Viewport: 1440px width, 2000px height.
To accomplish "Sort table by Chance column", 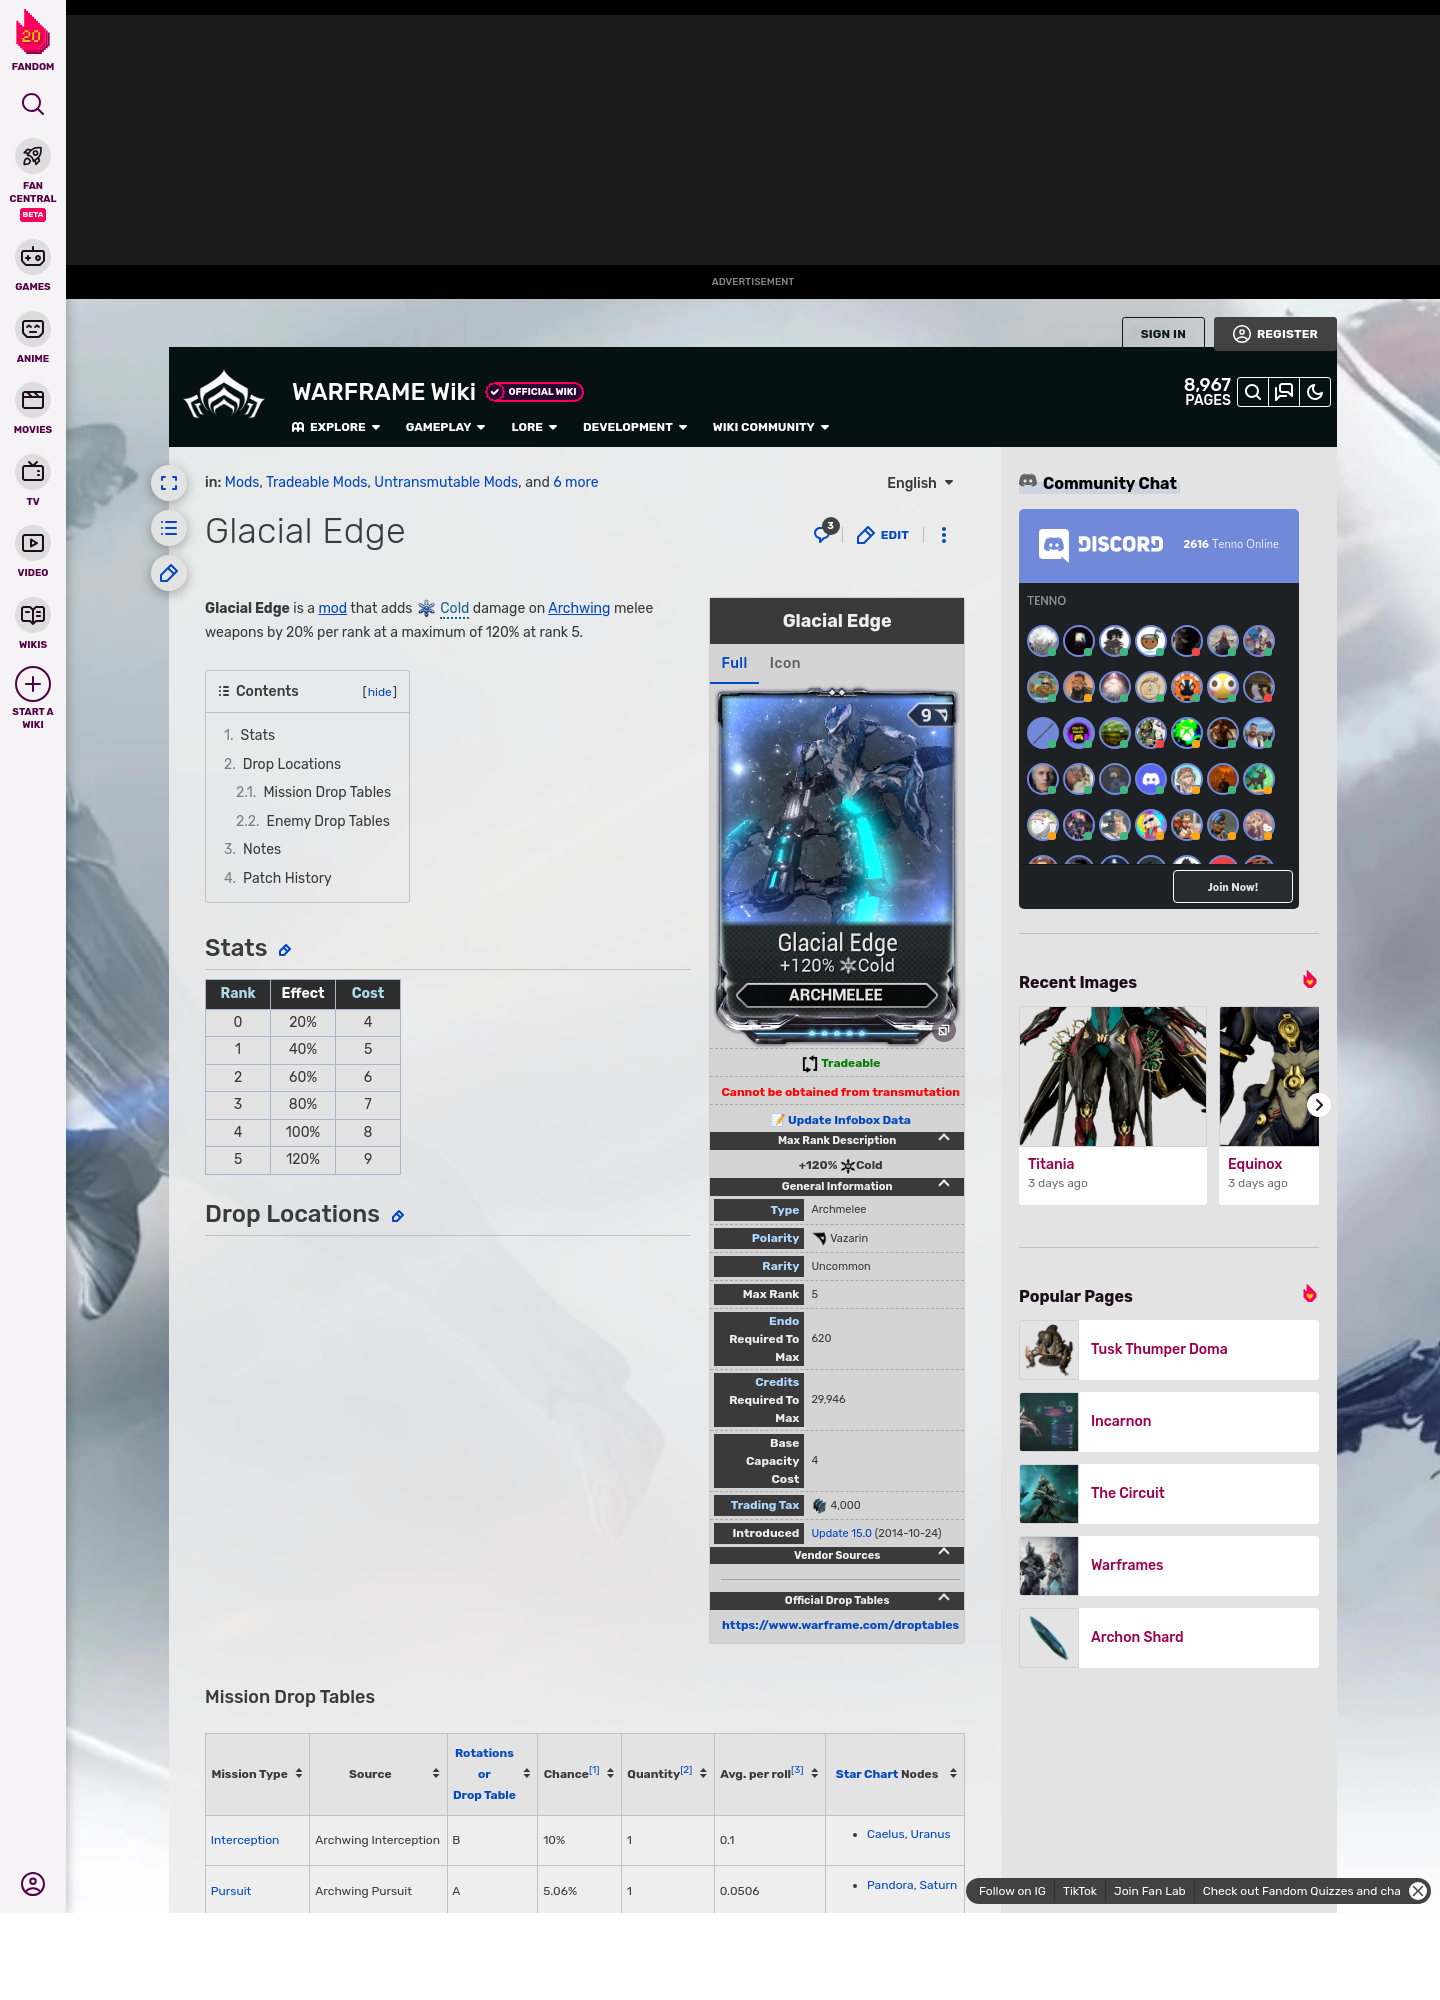I will pos(610,1774).
